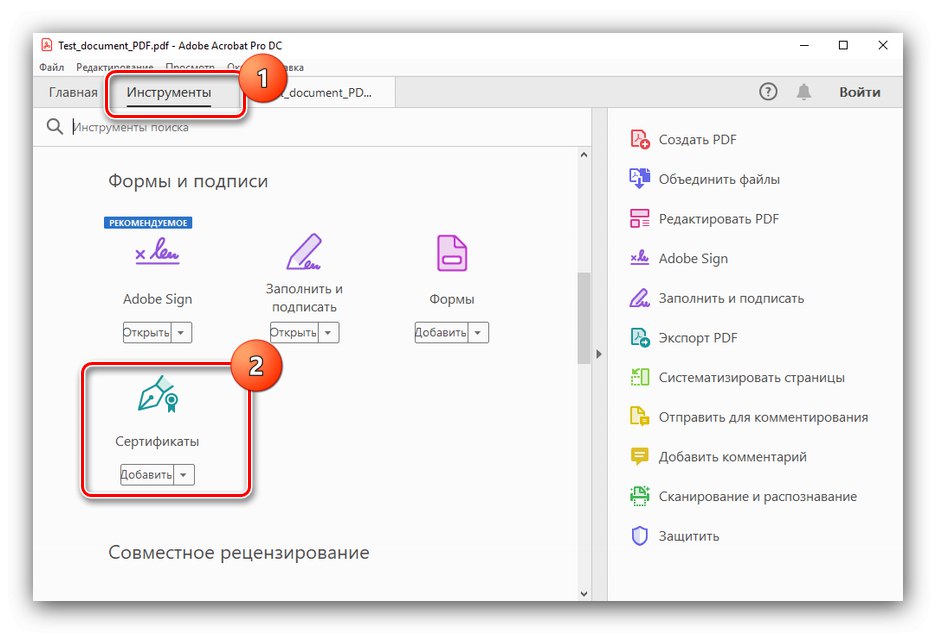Open the Файл menu
This screenshot has width=936, height=634.
[51, 67]
